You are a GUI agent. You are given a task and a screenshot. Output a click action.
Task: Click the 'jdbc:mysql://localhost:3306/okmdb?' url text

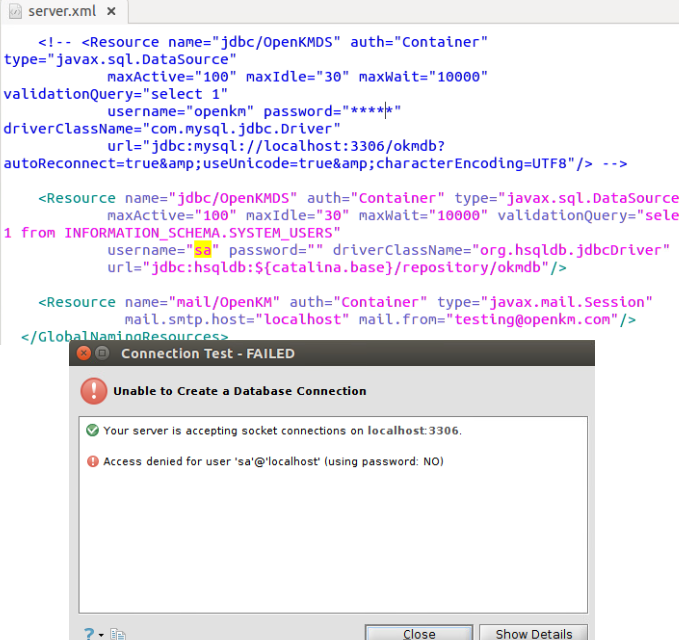(x=298, y=146)
